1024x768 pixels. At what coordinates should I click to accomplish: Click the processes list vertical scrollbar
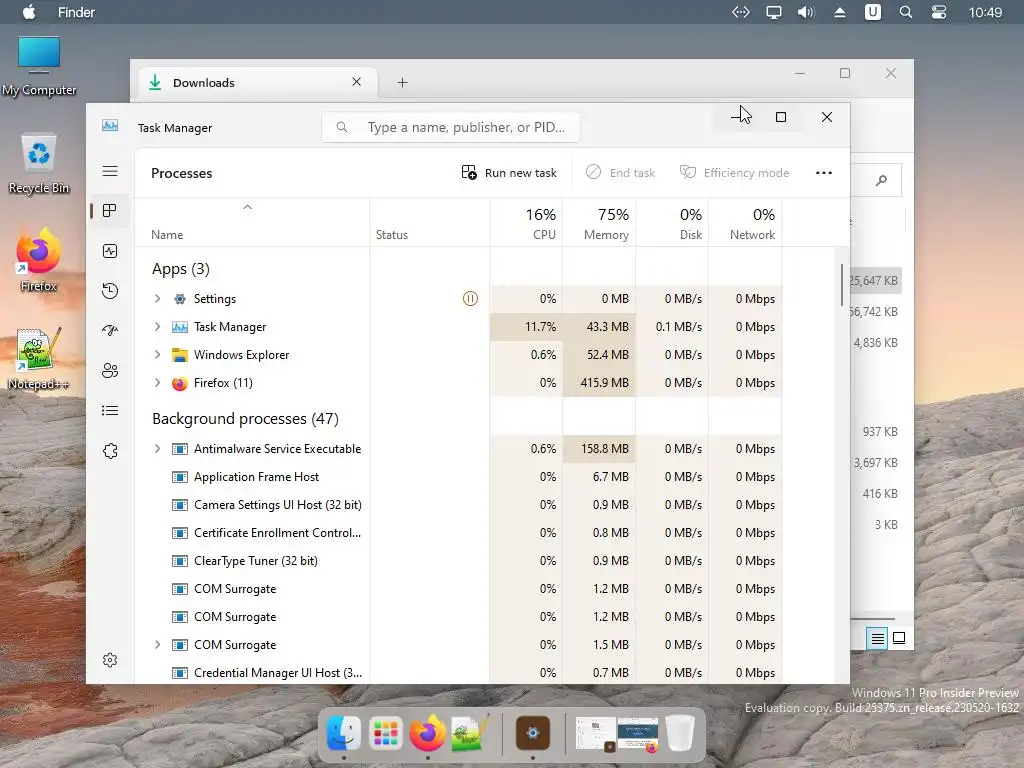tap(842, 284)
